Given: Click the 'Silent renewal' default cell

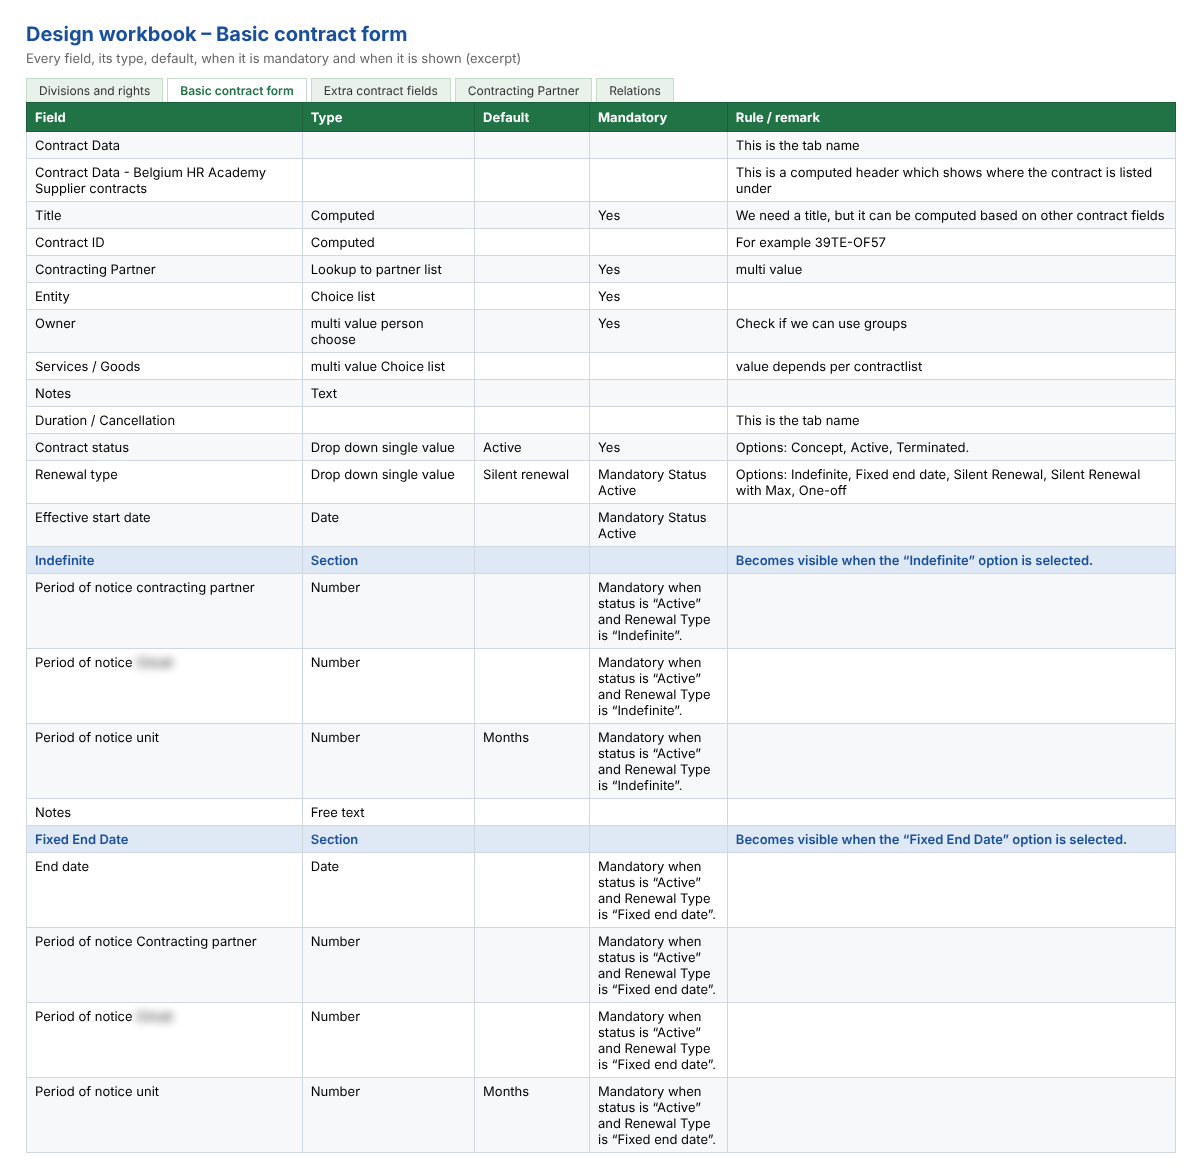Looking at the screenshot, I should [531, 482].
